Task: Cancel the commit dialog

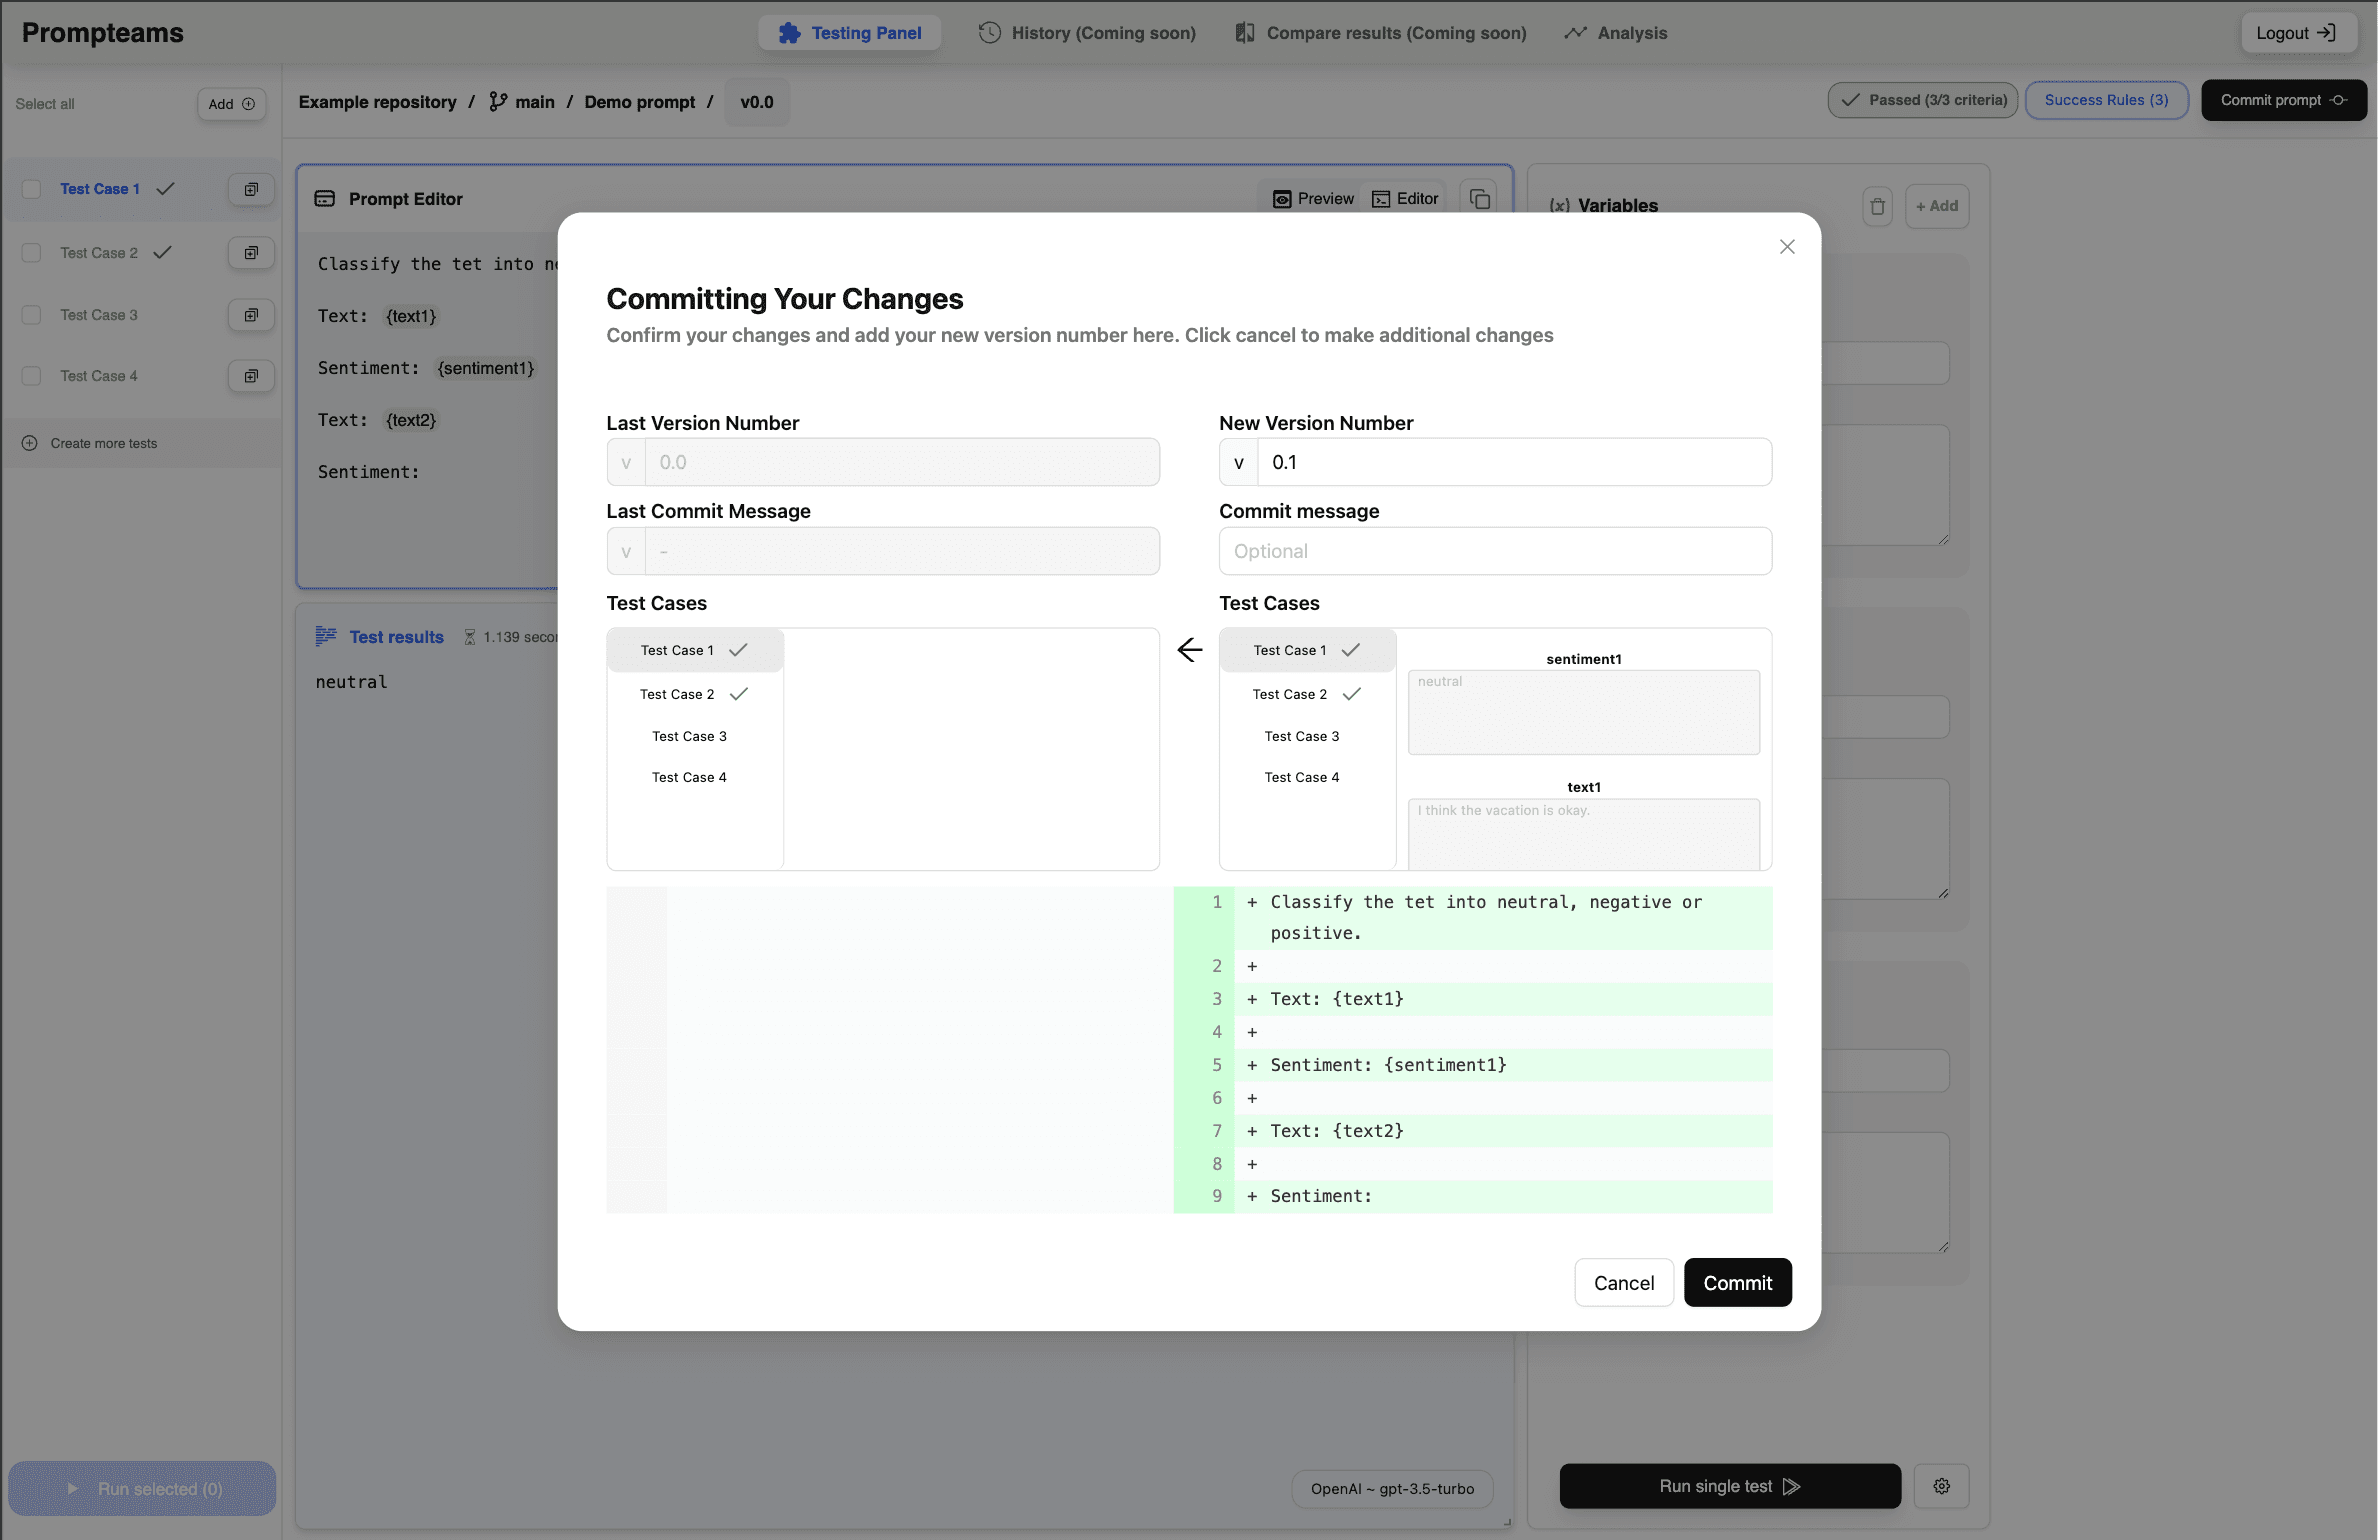Action: tap(1623, 1282)
